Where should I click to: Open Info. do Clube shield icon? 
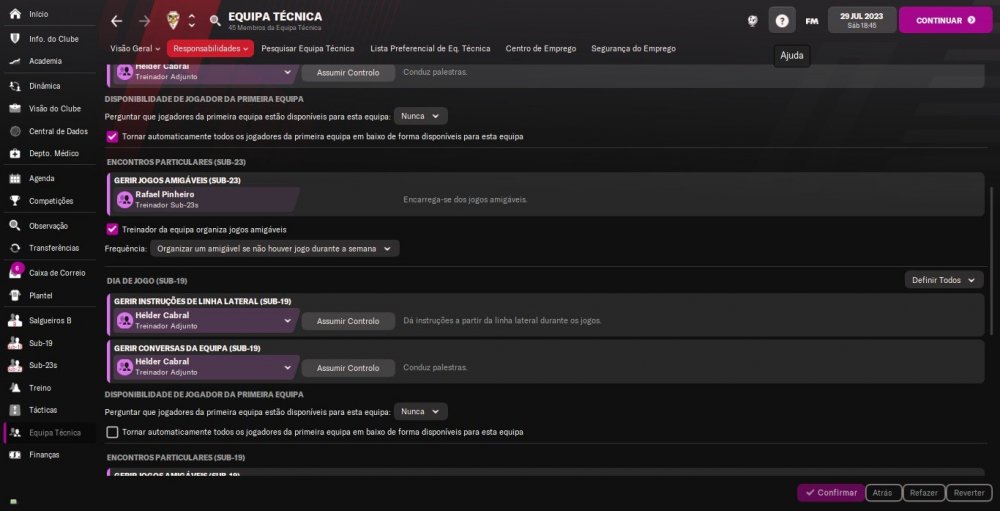point(15,39)
